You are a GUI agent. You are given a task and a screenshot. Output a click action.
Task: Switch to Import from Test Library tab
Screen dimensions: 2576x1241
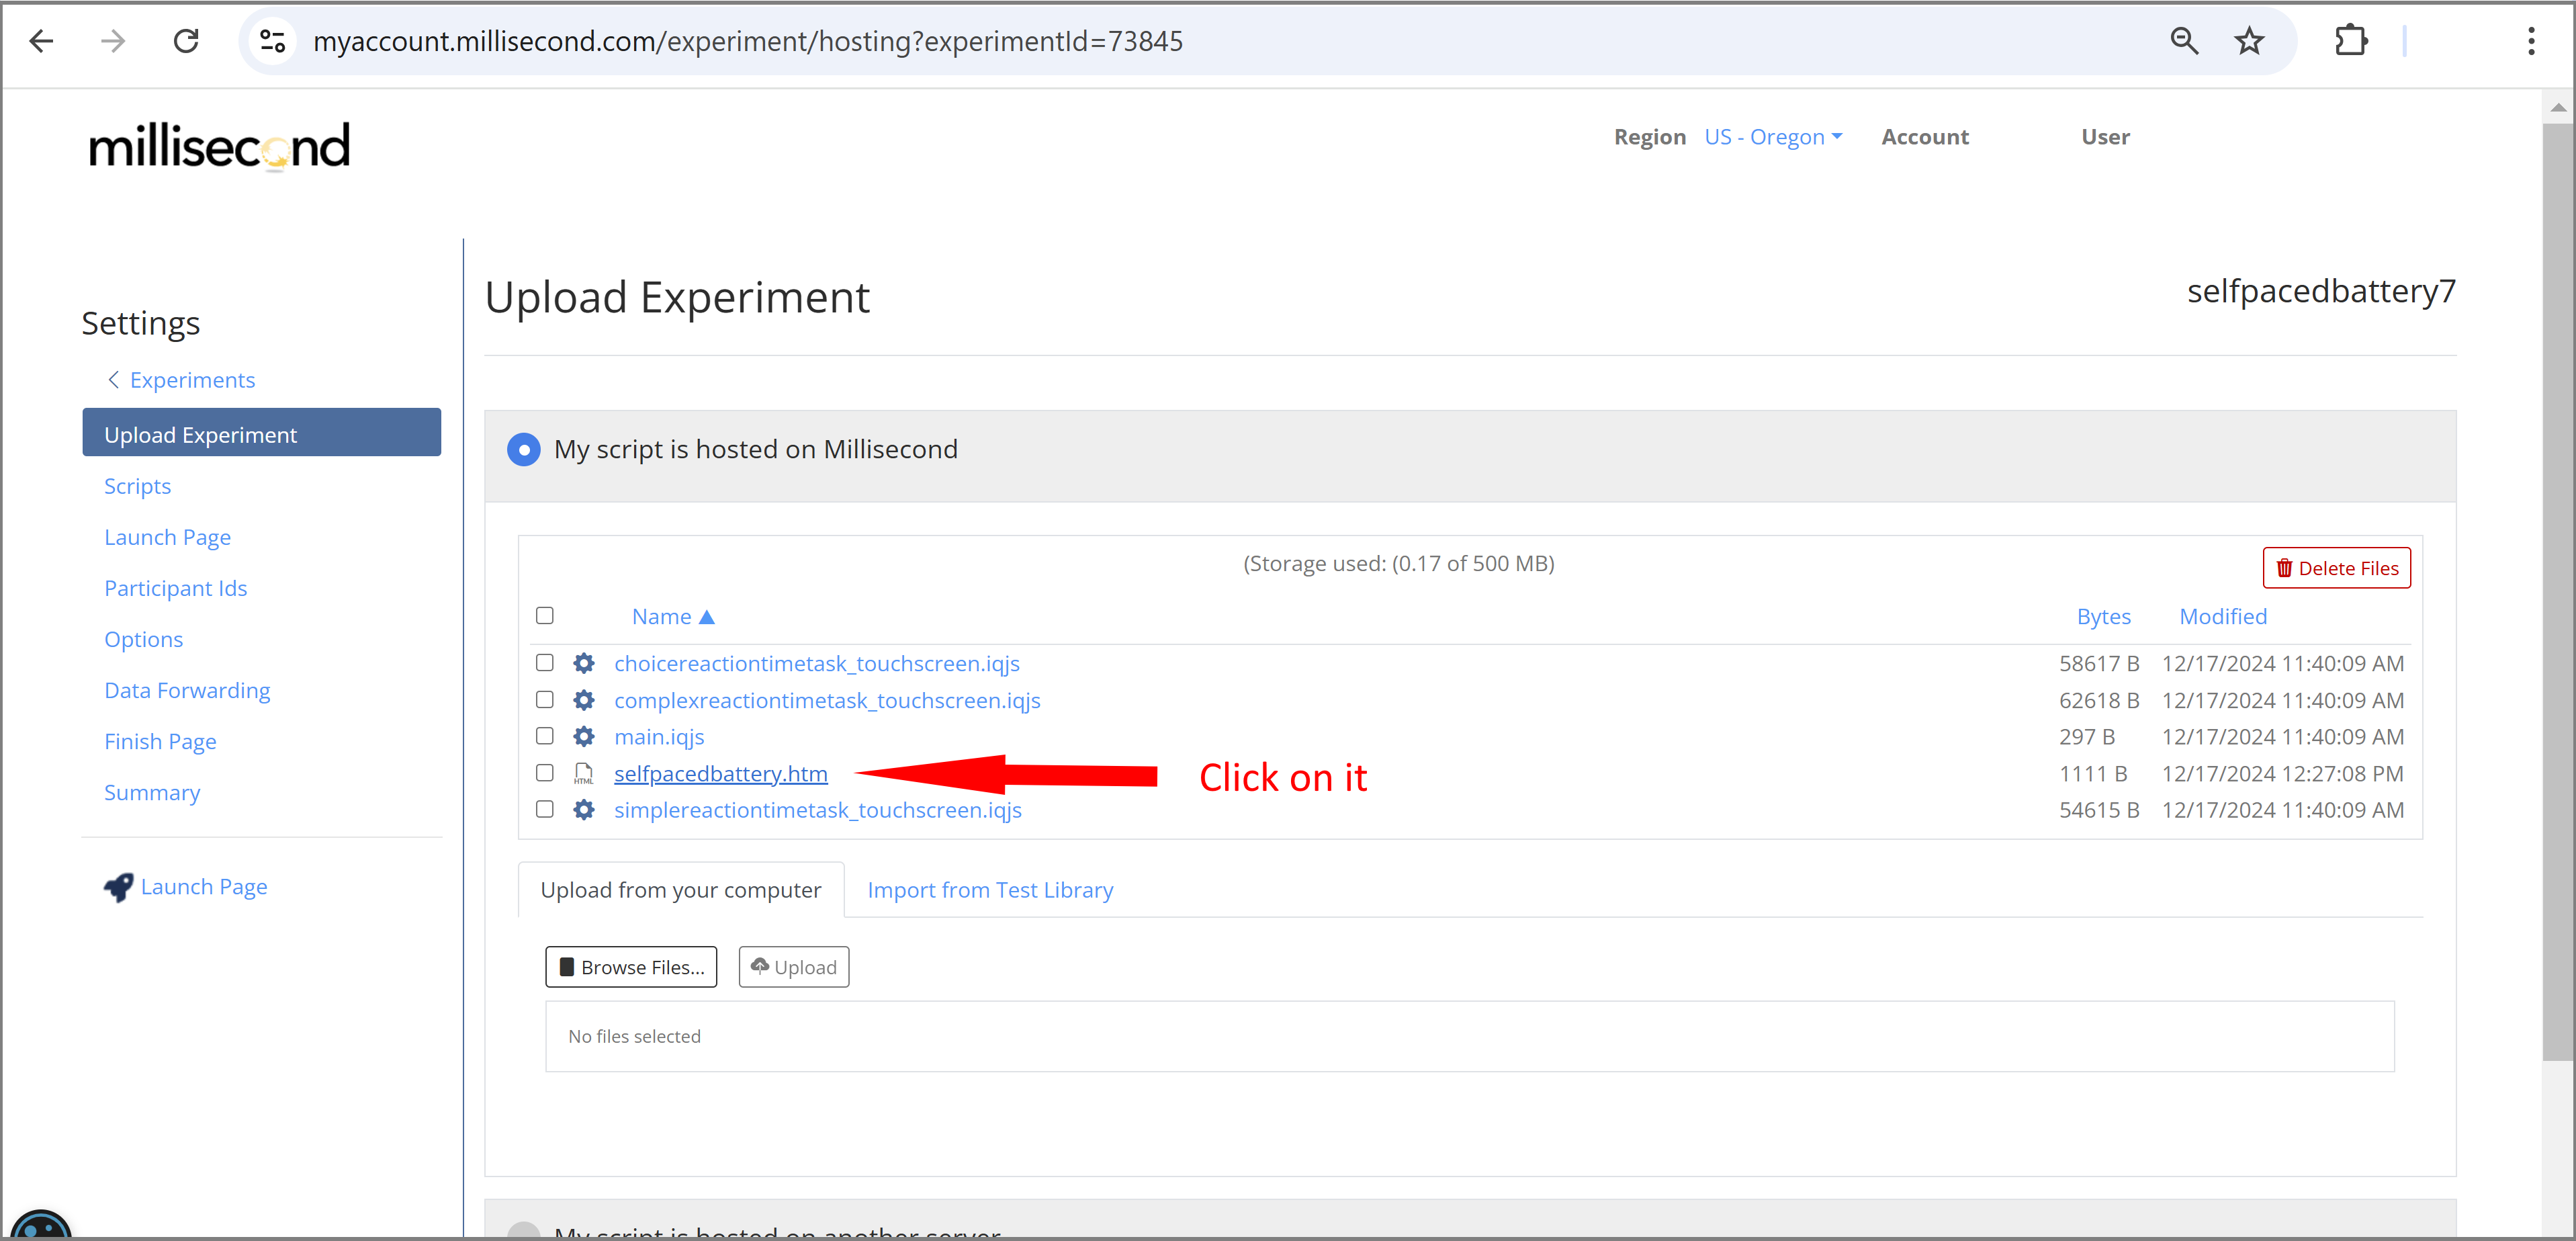(x=989, y=889)
